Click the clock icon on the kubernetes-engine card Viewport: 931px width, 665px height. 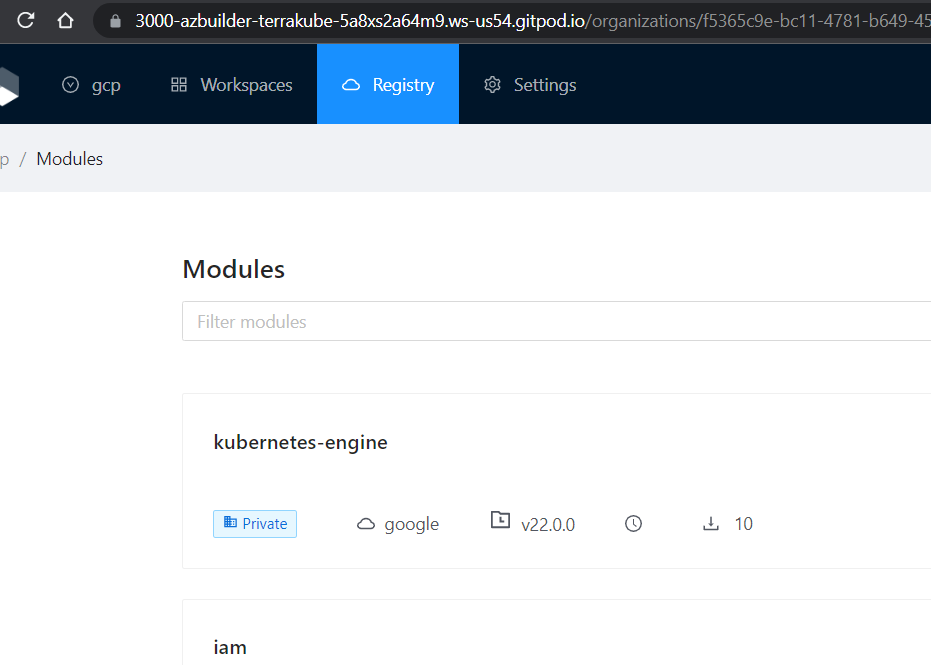tap(633, 524)
